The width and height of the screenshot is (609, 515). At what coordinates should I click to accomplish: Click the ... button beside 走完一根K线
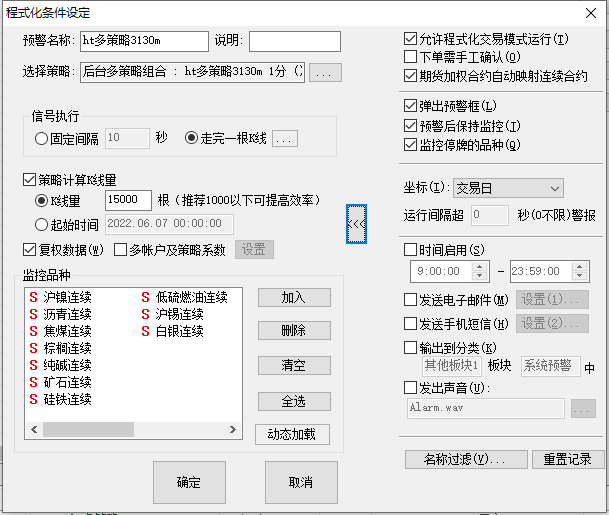pyautogui.click(x=285, y=138)
